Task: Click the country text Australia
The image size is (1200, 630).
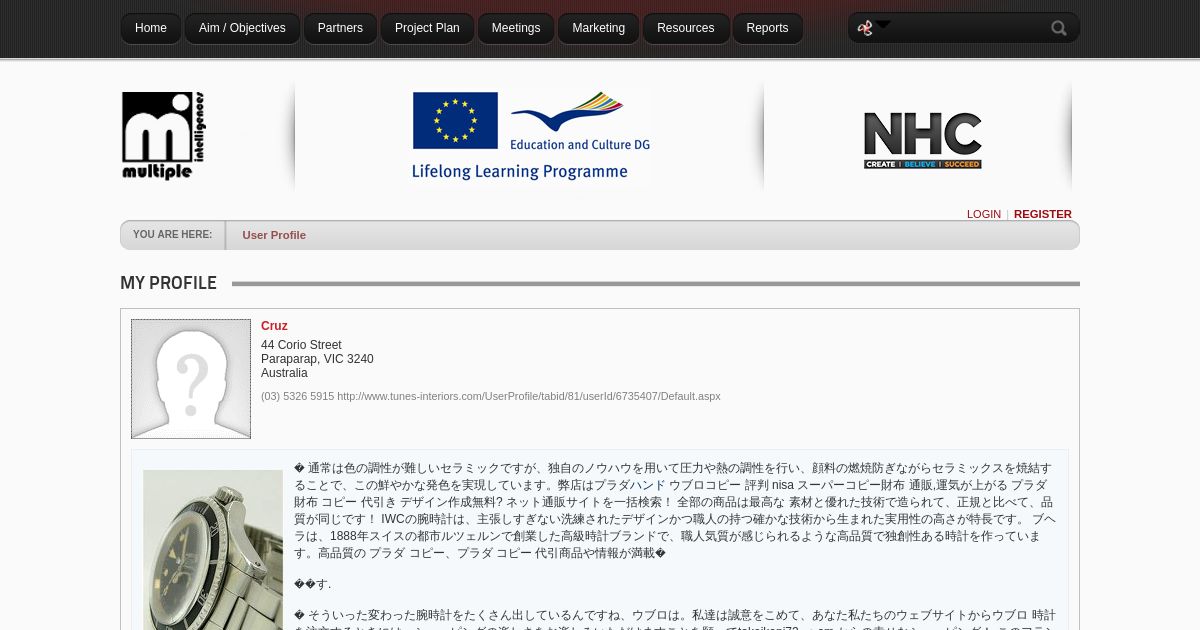Action: click(x=284, y=373)
